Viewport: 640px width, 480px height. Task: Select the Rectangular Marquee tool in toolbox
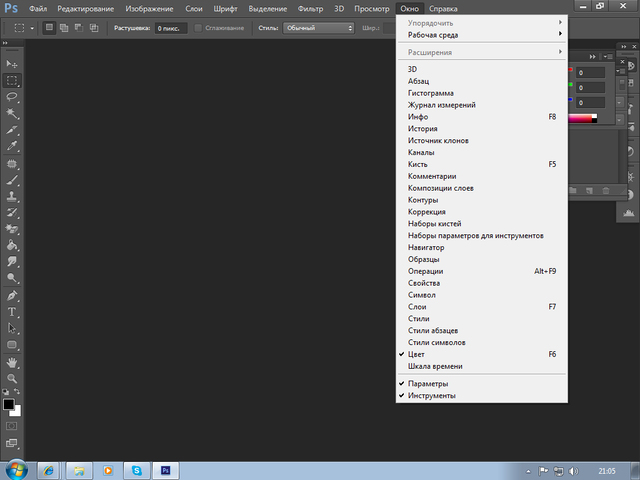pos(12,80)
